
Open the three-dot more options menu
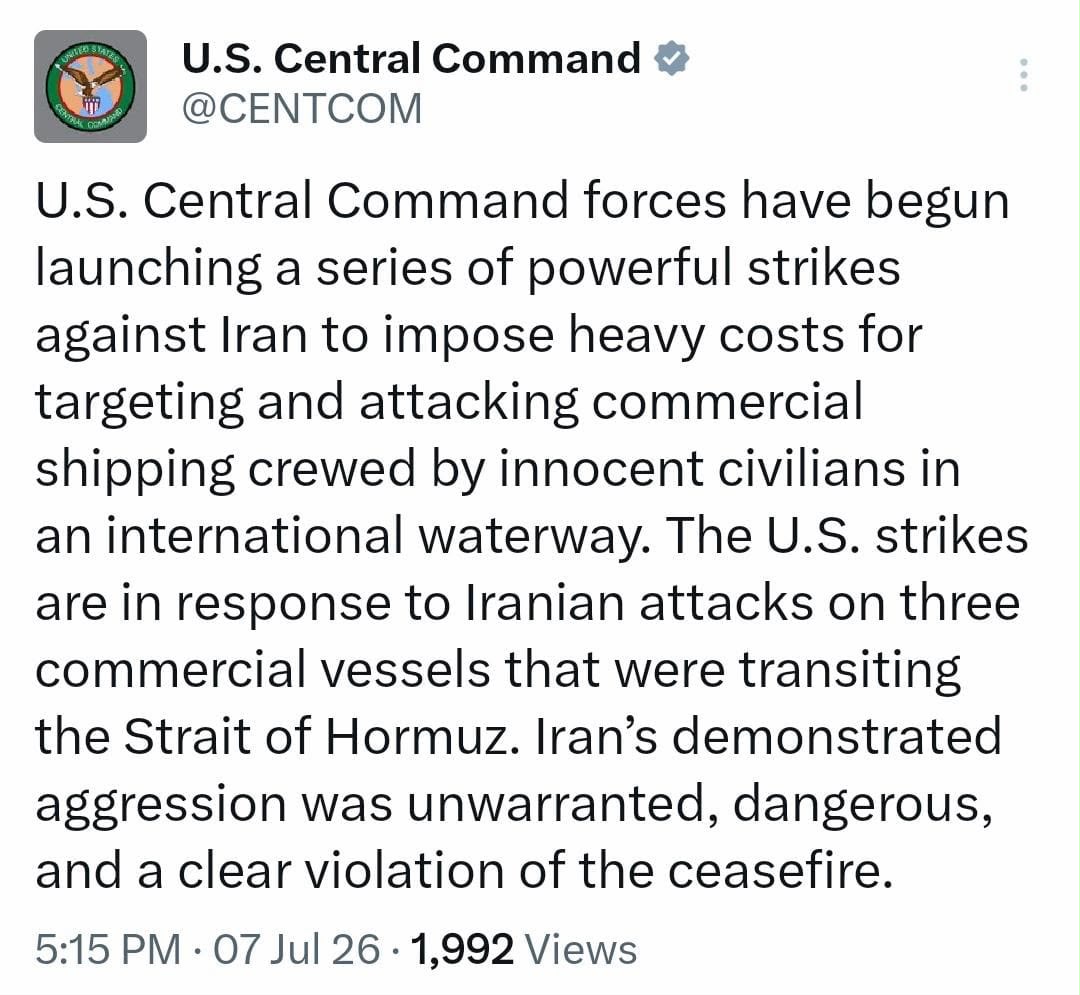pos(1024,75)
